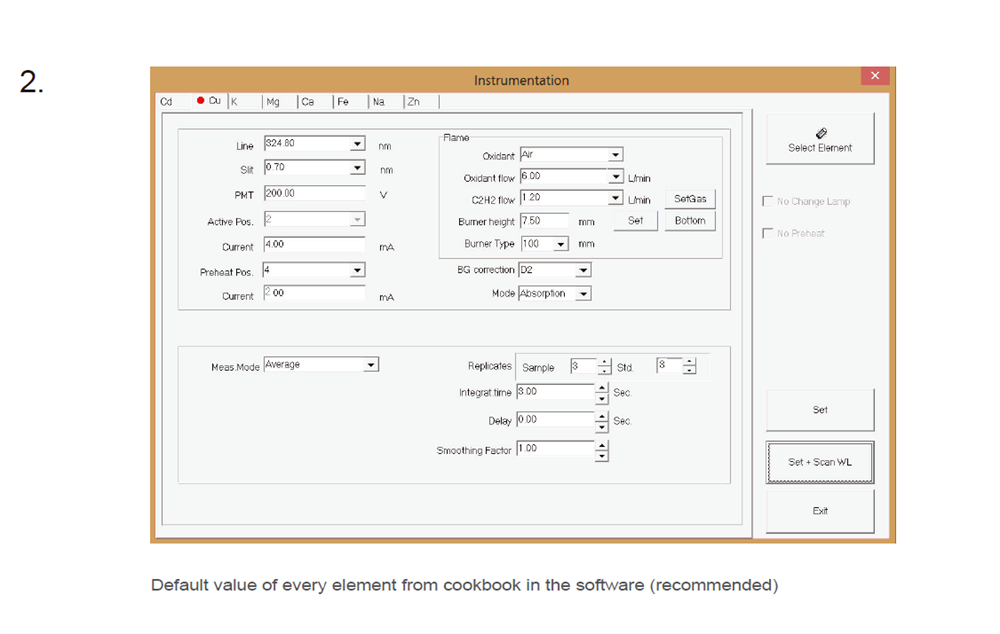1000x634 pixels.
Task: Select the Fe element tab
Action: 343,101
